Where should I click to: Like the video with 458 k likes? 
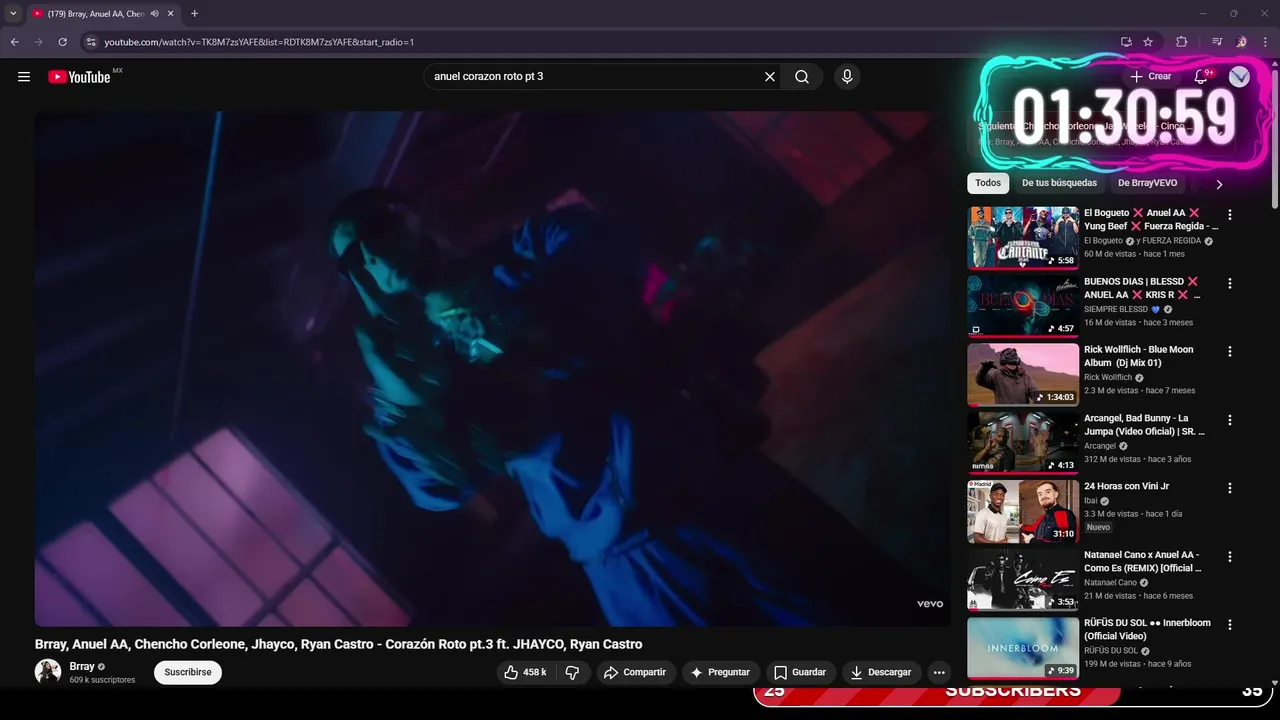point(526,672)
